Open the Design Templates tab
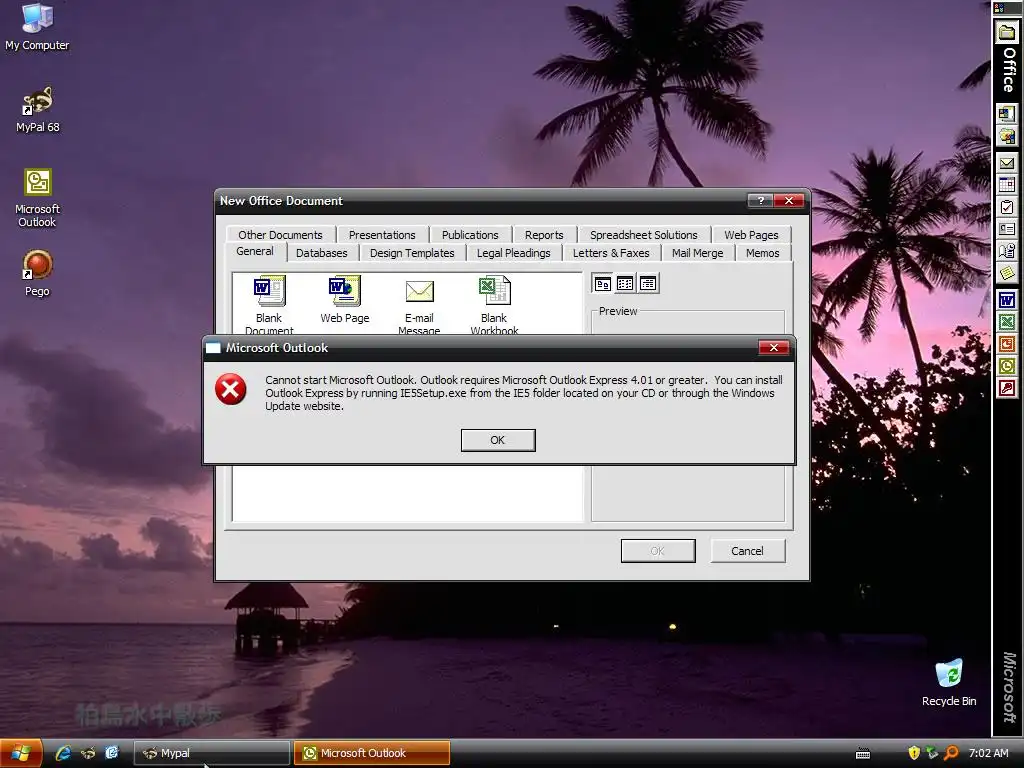Screen dimensions: 1024x768 point(412,253)
